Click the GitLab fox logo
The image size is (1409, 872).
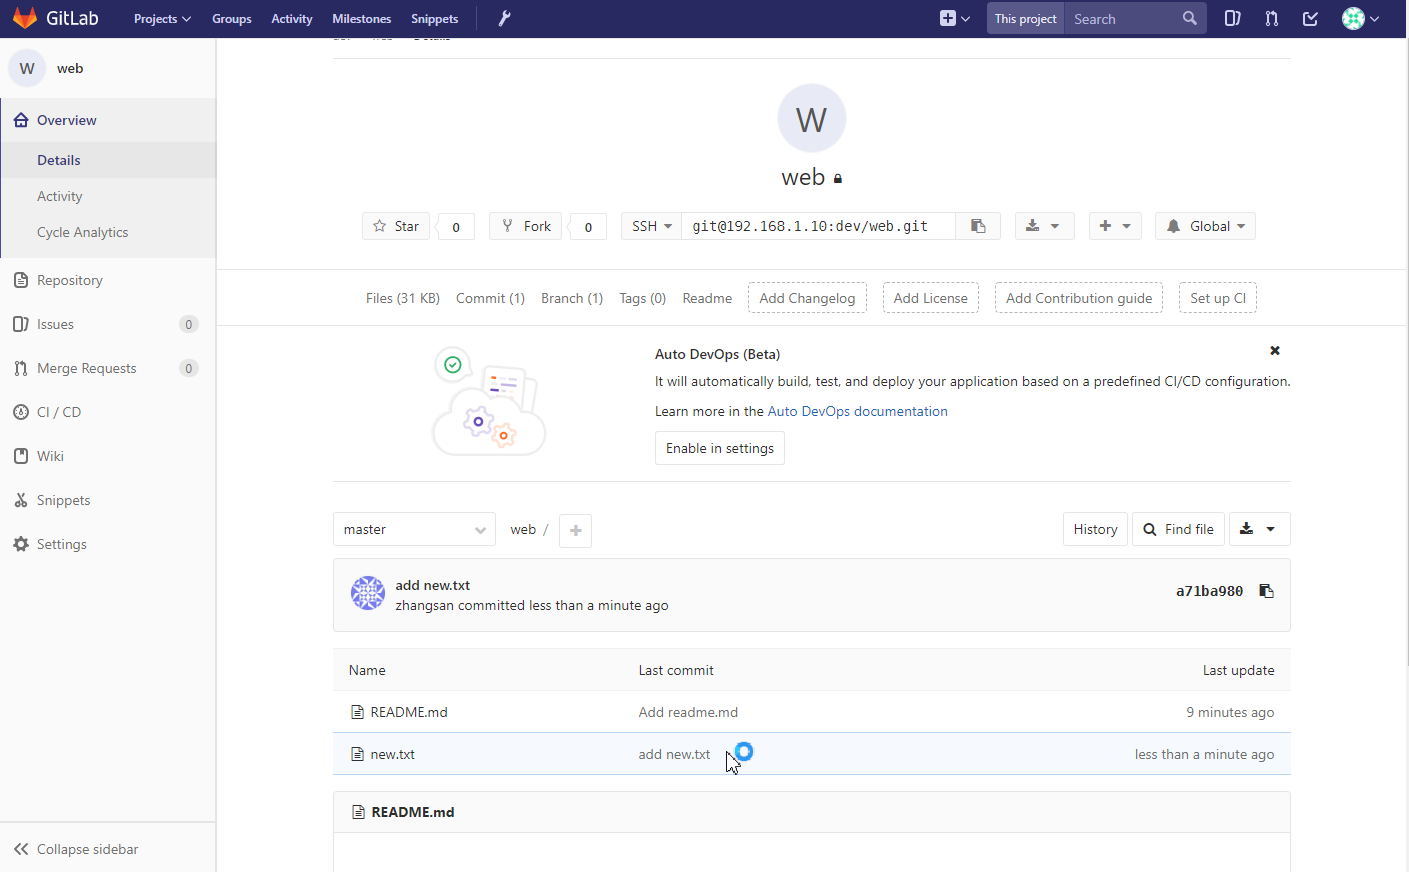tap(25, 18)
